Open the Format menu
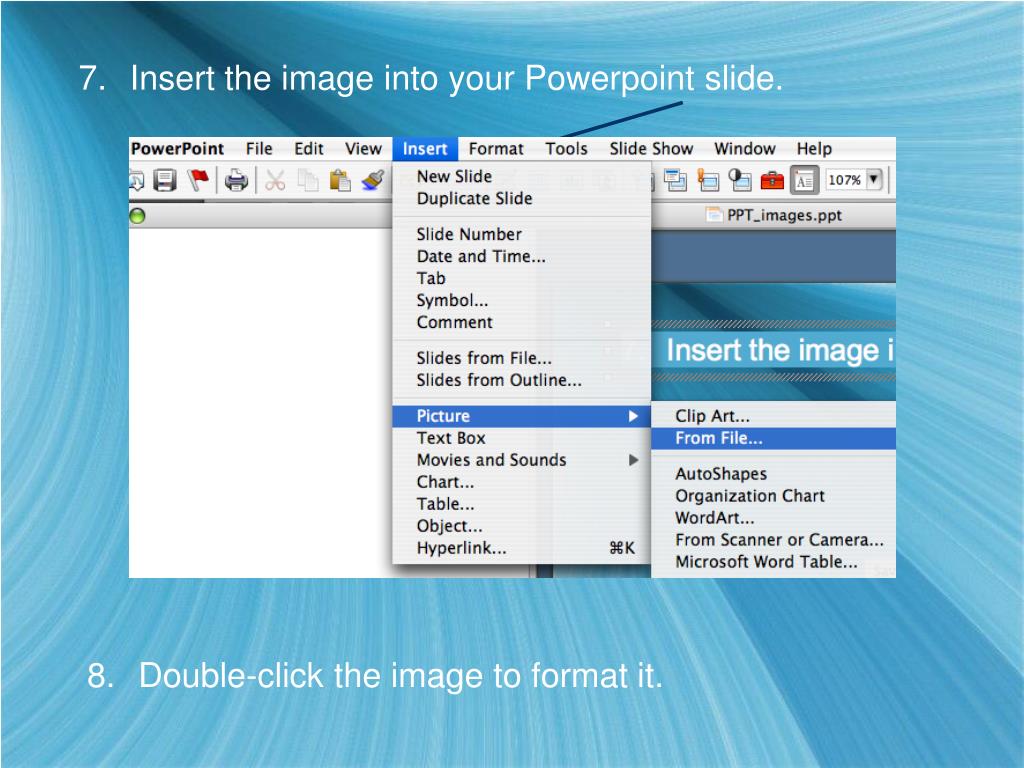1024x768 pixels. (496, 149)
